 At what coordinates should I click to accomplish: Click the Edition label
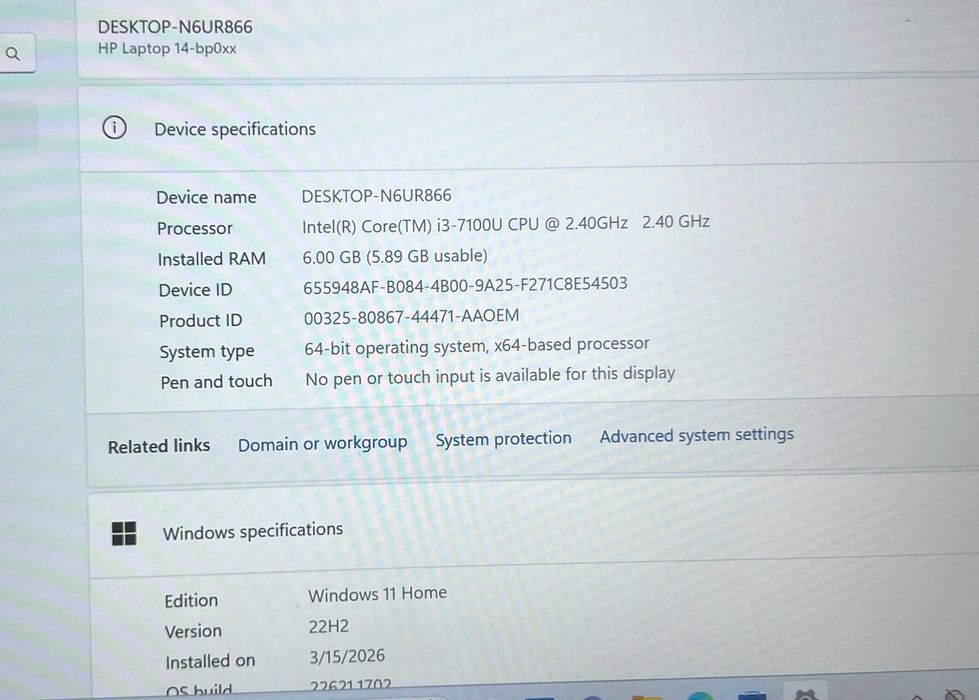tap(191, 601)
